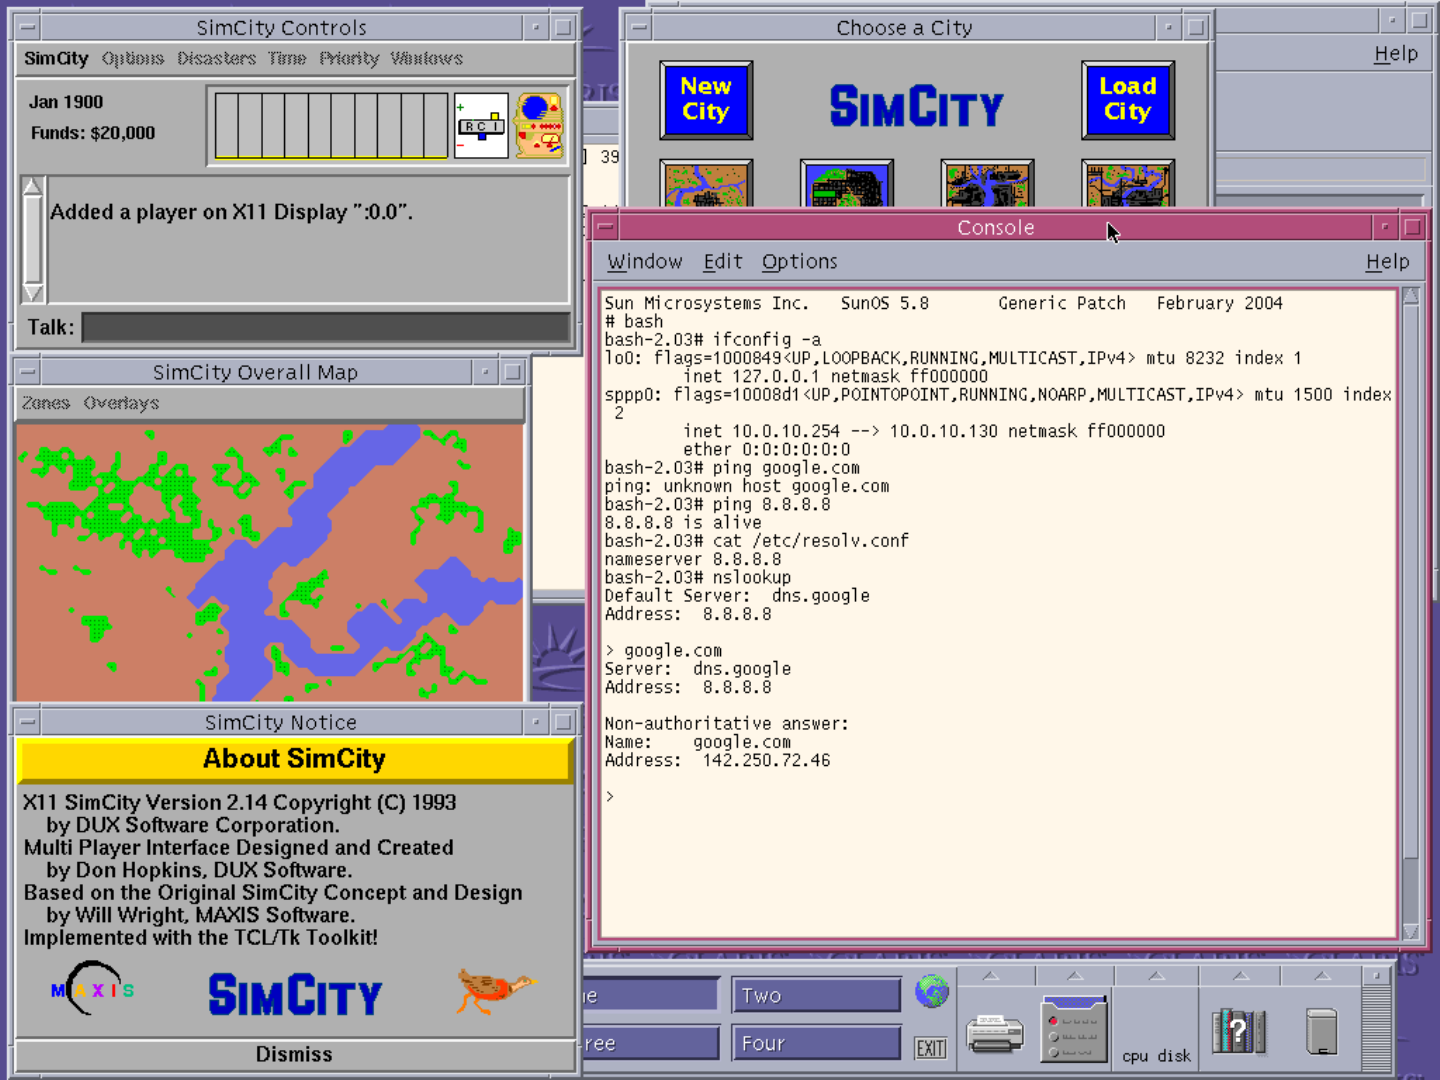Screen dimensions: 1440x1080
Task: Click the Trash can icon
Action: (x=1321, y=1031)
